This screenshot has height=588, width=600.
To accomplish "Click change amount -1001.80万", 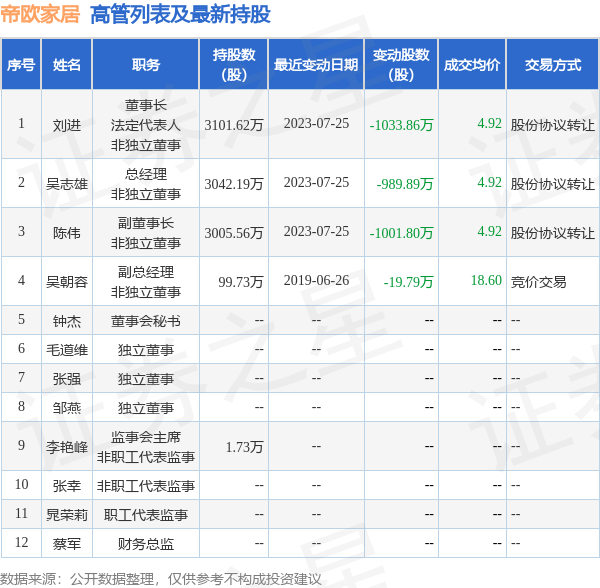I will [x=401, y=233].
